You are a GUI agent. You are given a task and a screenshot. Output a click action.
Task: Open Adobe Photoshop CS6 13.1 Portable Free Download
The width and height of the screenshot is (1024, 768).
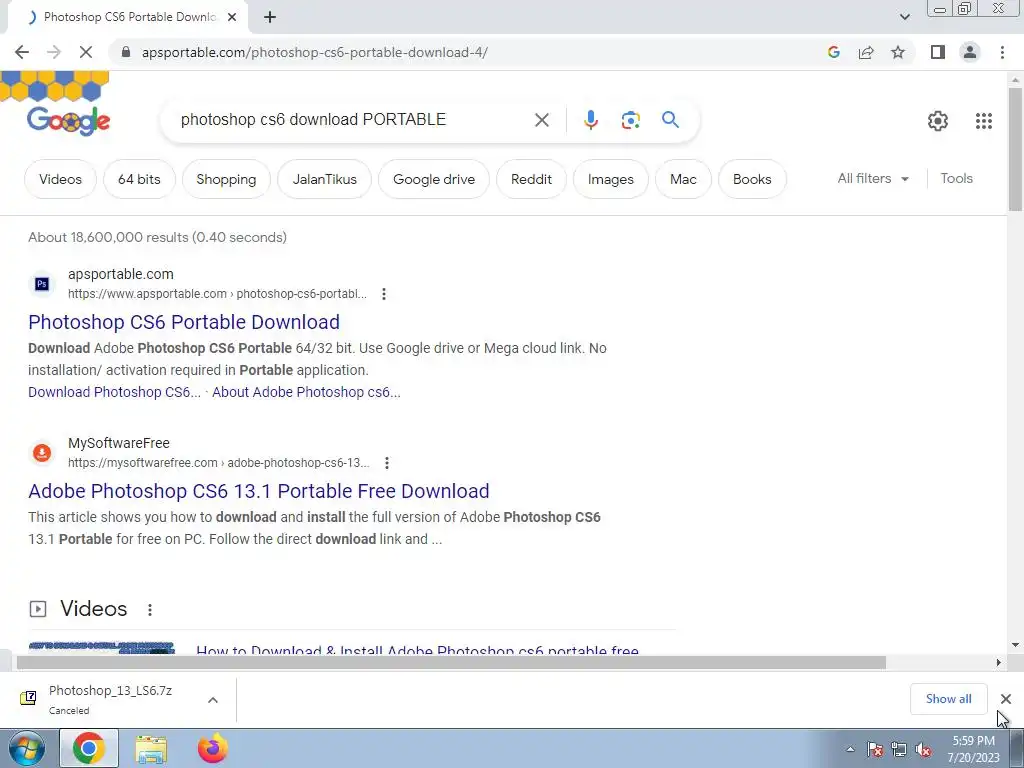point(259,491)
